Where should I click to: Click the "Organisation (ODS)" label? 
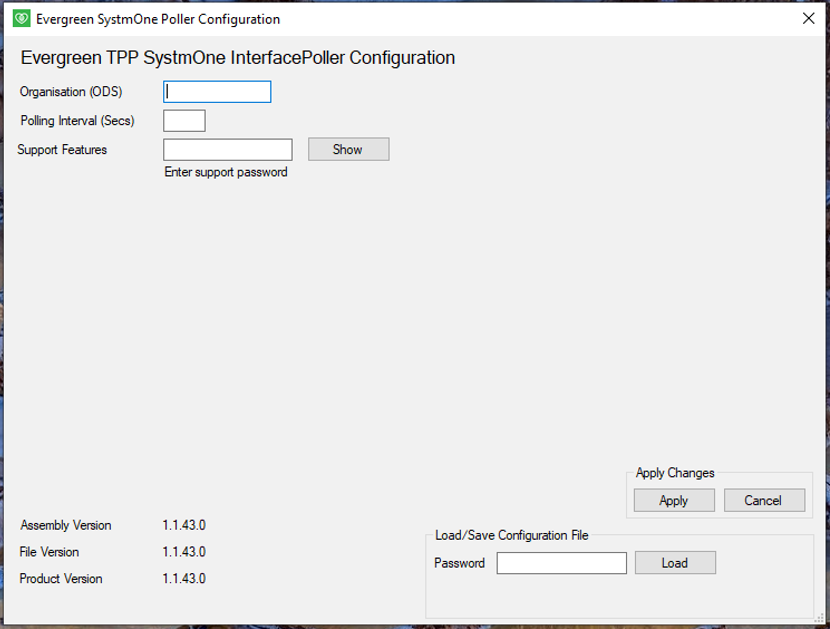pos(71,92)
